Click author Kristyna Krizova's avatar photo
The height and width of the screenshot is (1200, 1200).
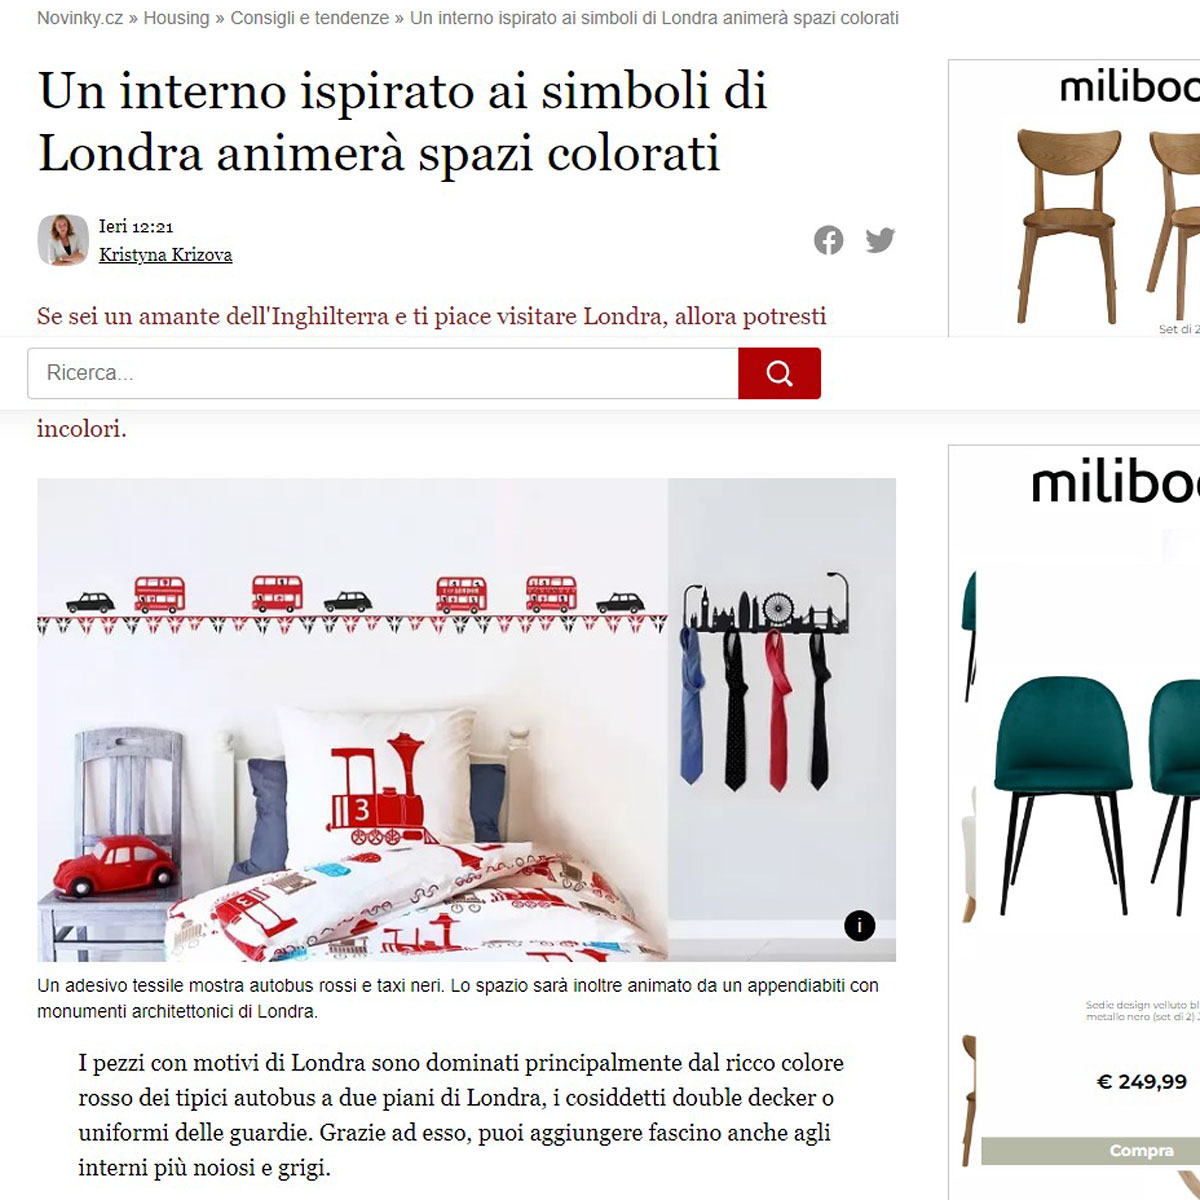(x=63, y=240)
